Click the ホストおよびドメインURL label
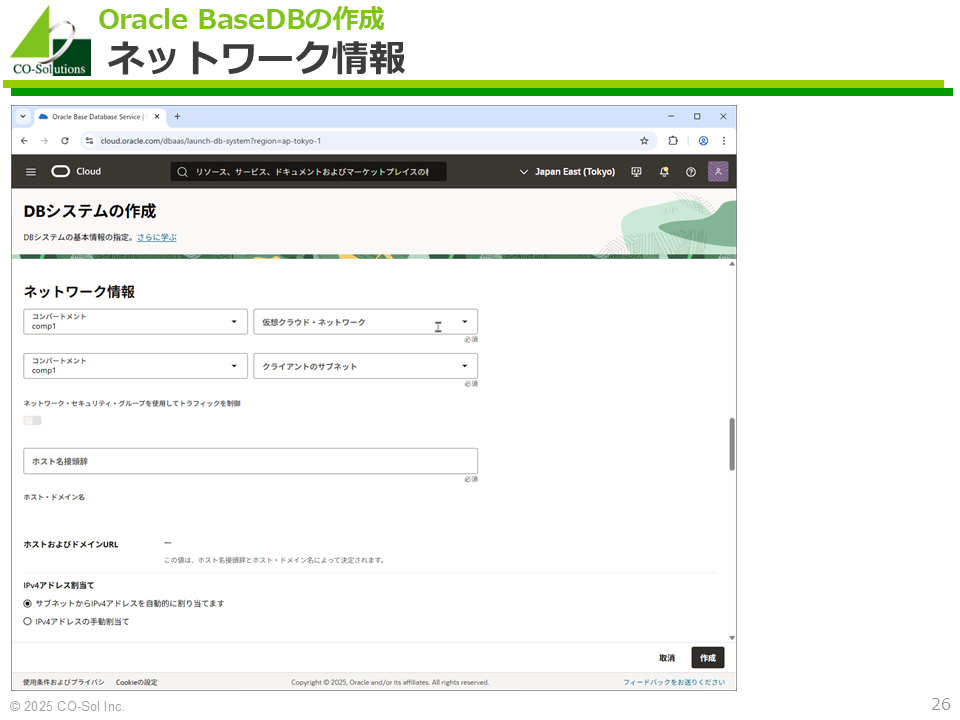Viewport: 960px width, 720px height. click(71, 544)
